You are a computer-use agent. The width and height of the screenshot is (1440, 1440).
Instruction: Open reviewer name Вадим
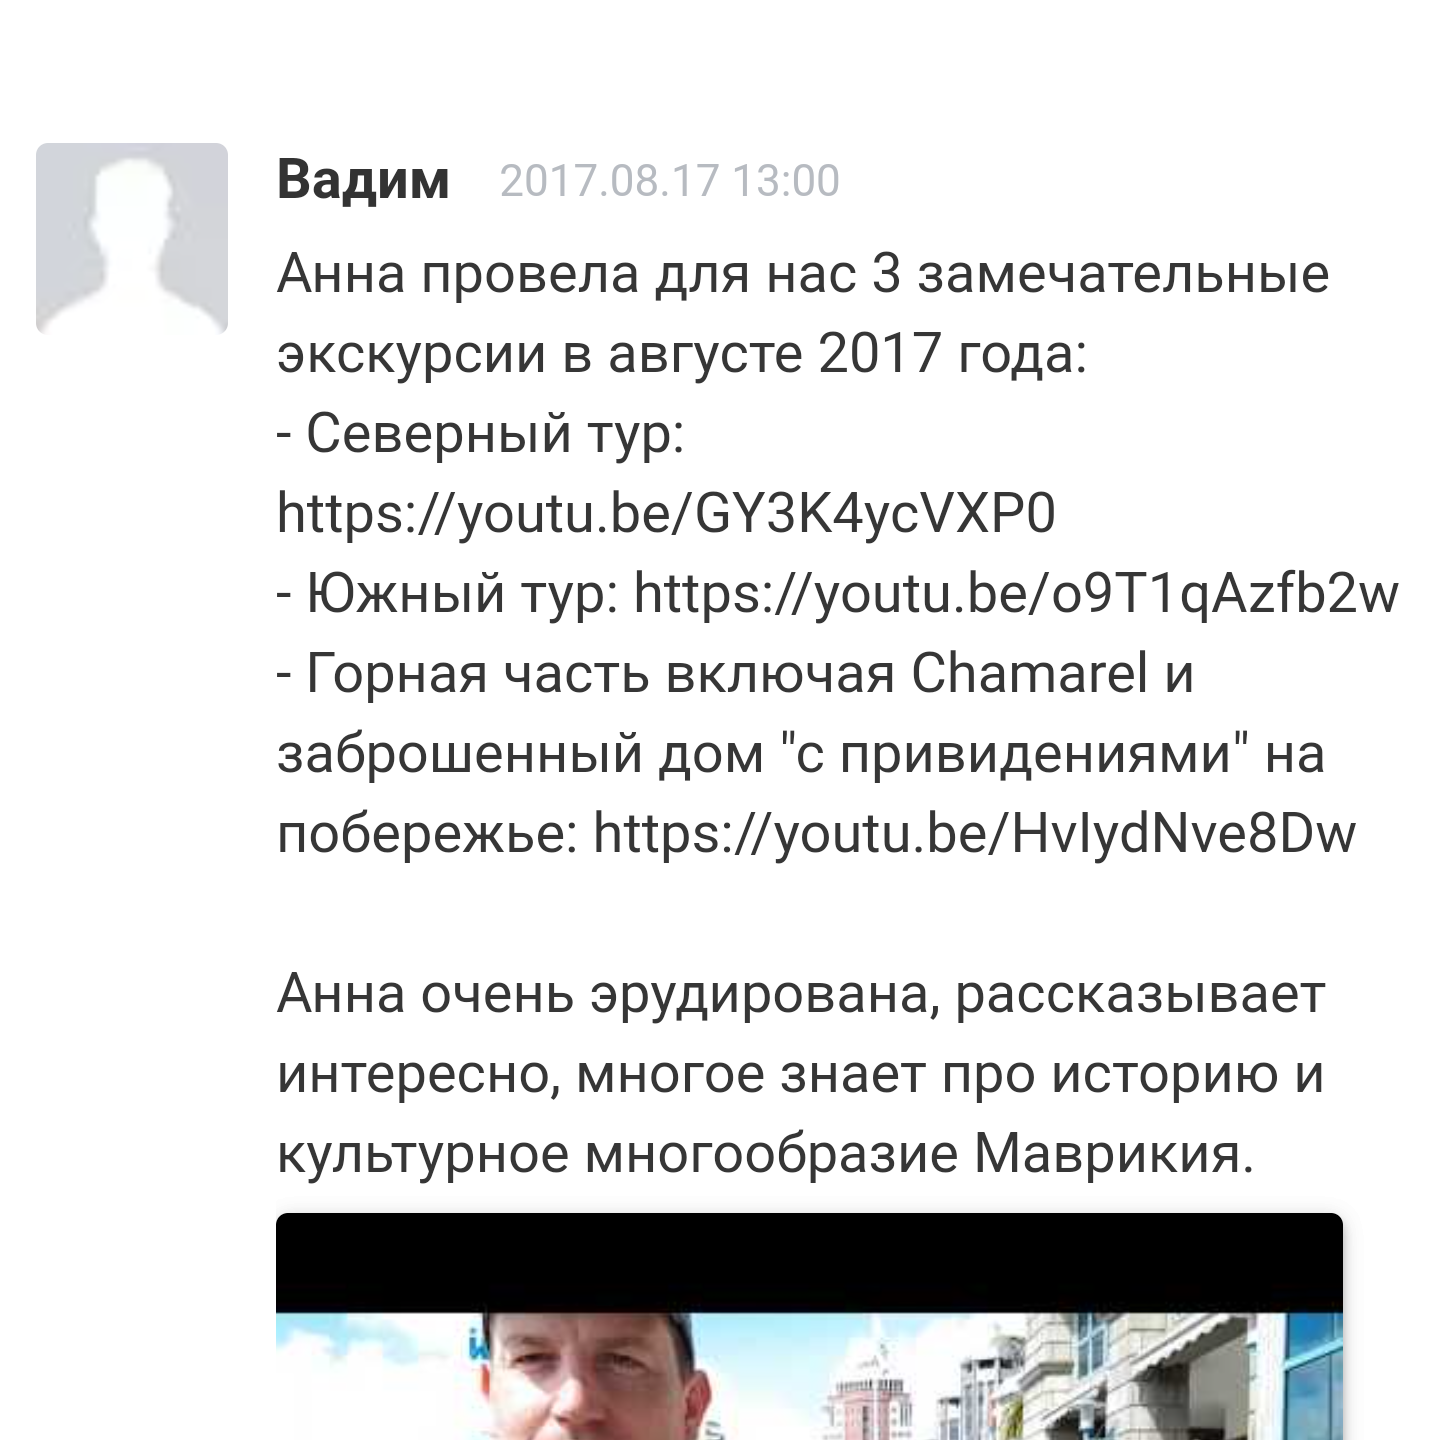(363, 180)
